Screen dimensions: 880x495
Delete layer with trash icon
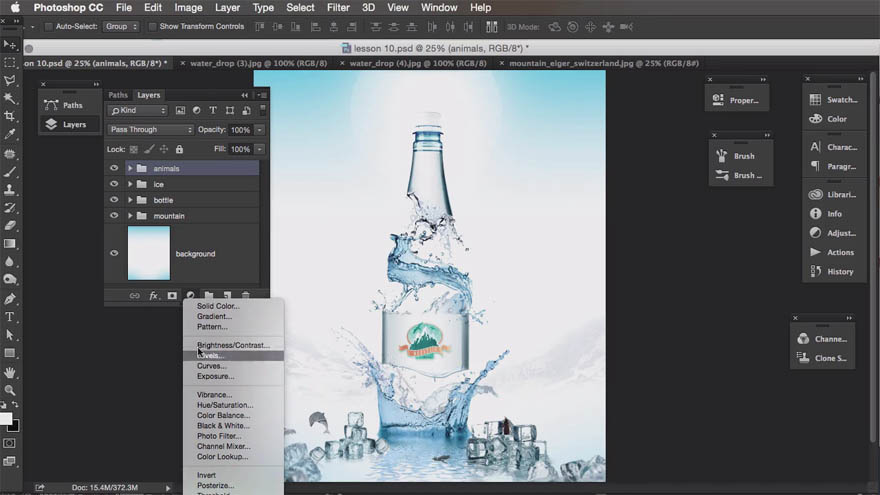click(x=245, y=296)
